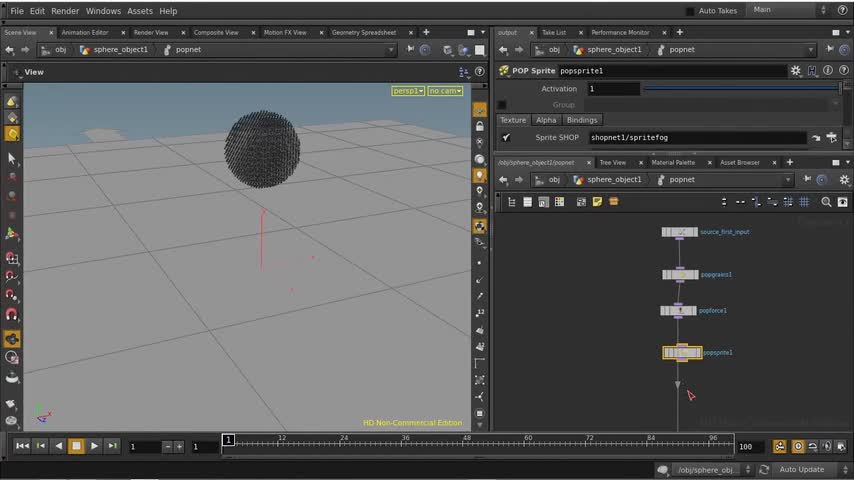Viewport: 854px width, 480px height.
Task: Jump to the first frame
Action: (x=22, y=446)
